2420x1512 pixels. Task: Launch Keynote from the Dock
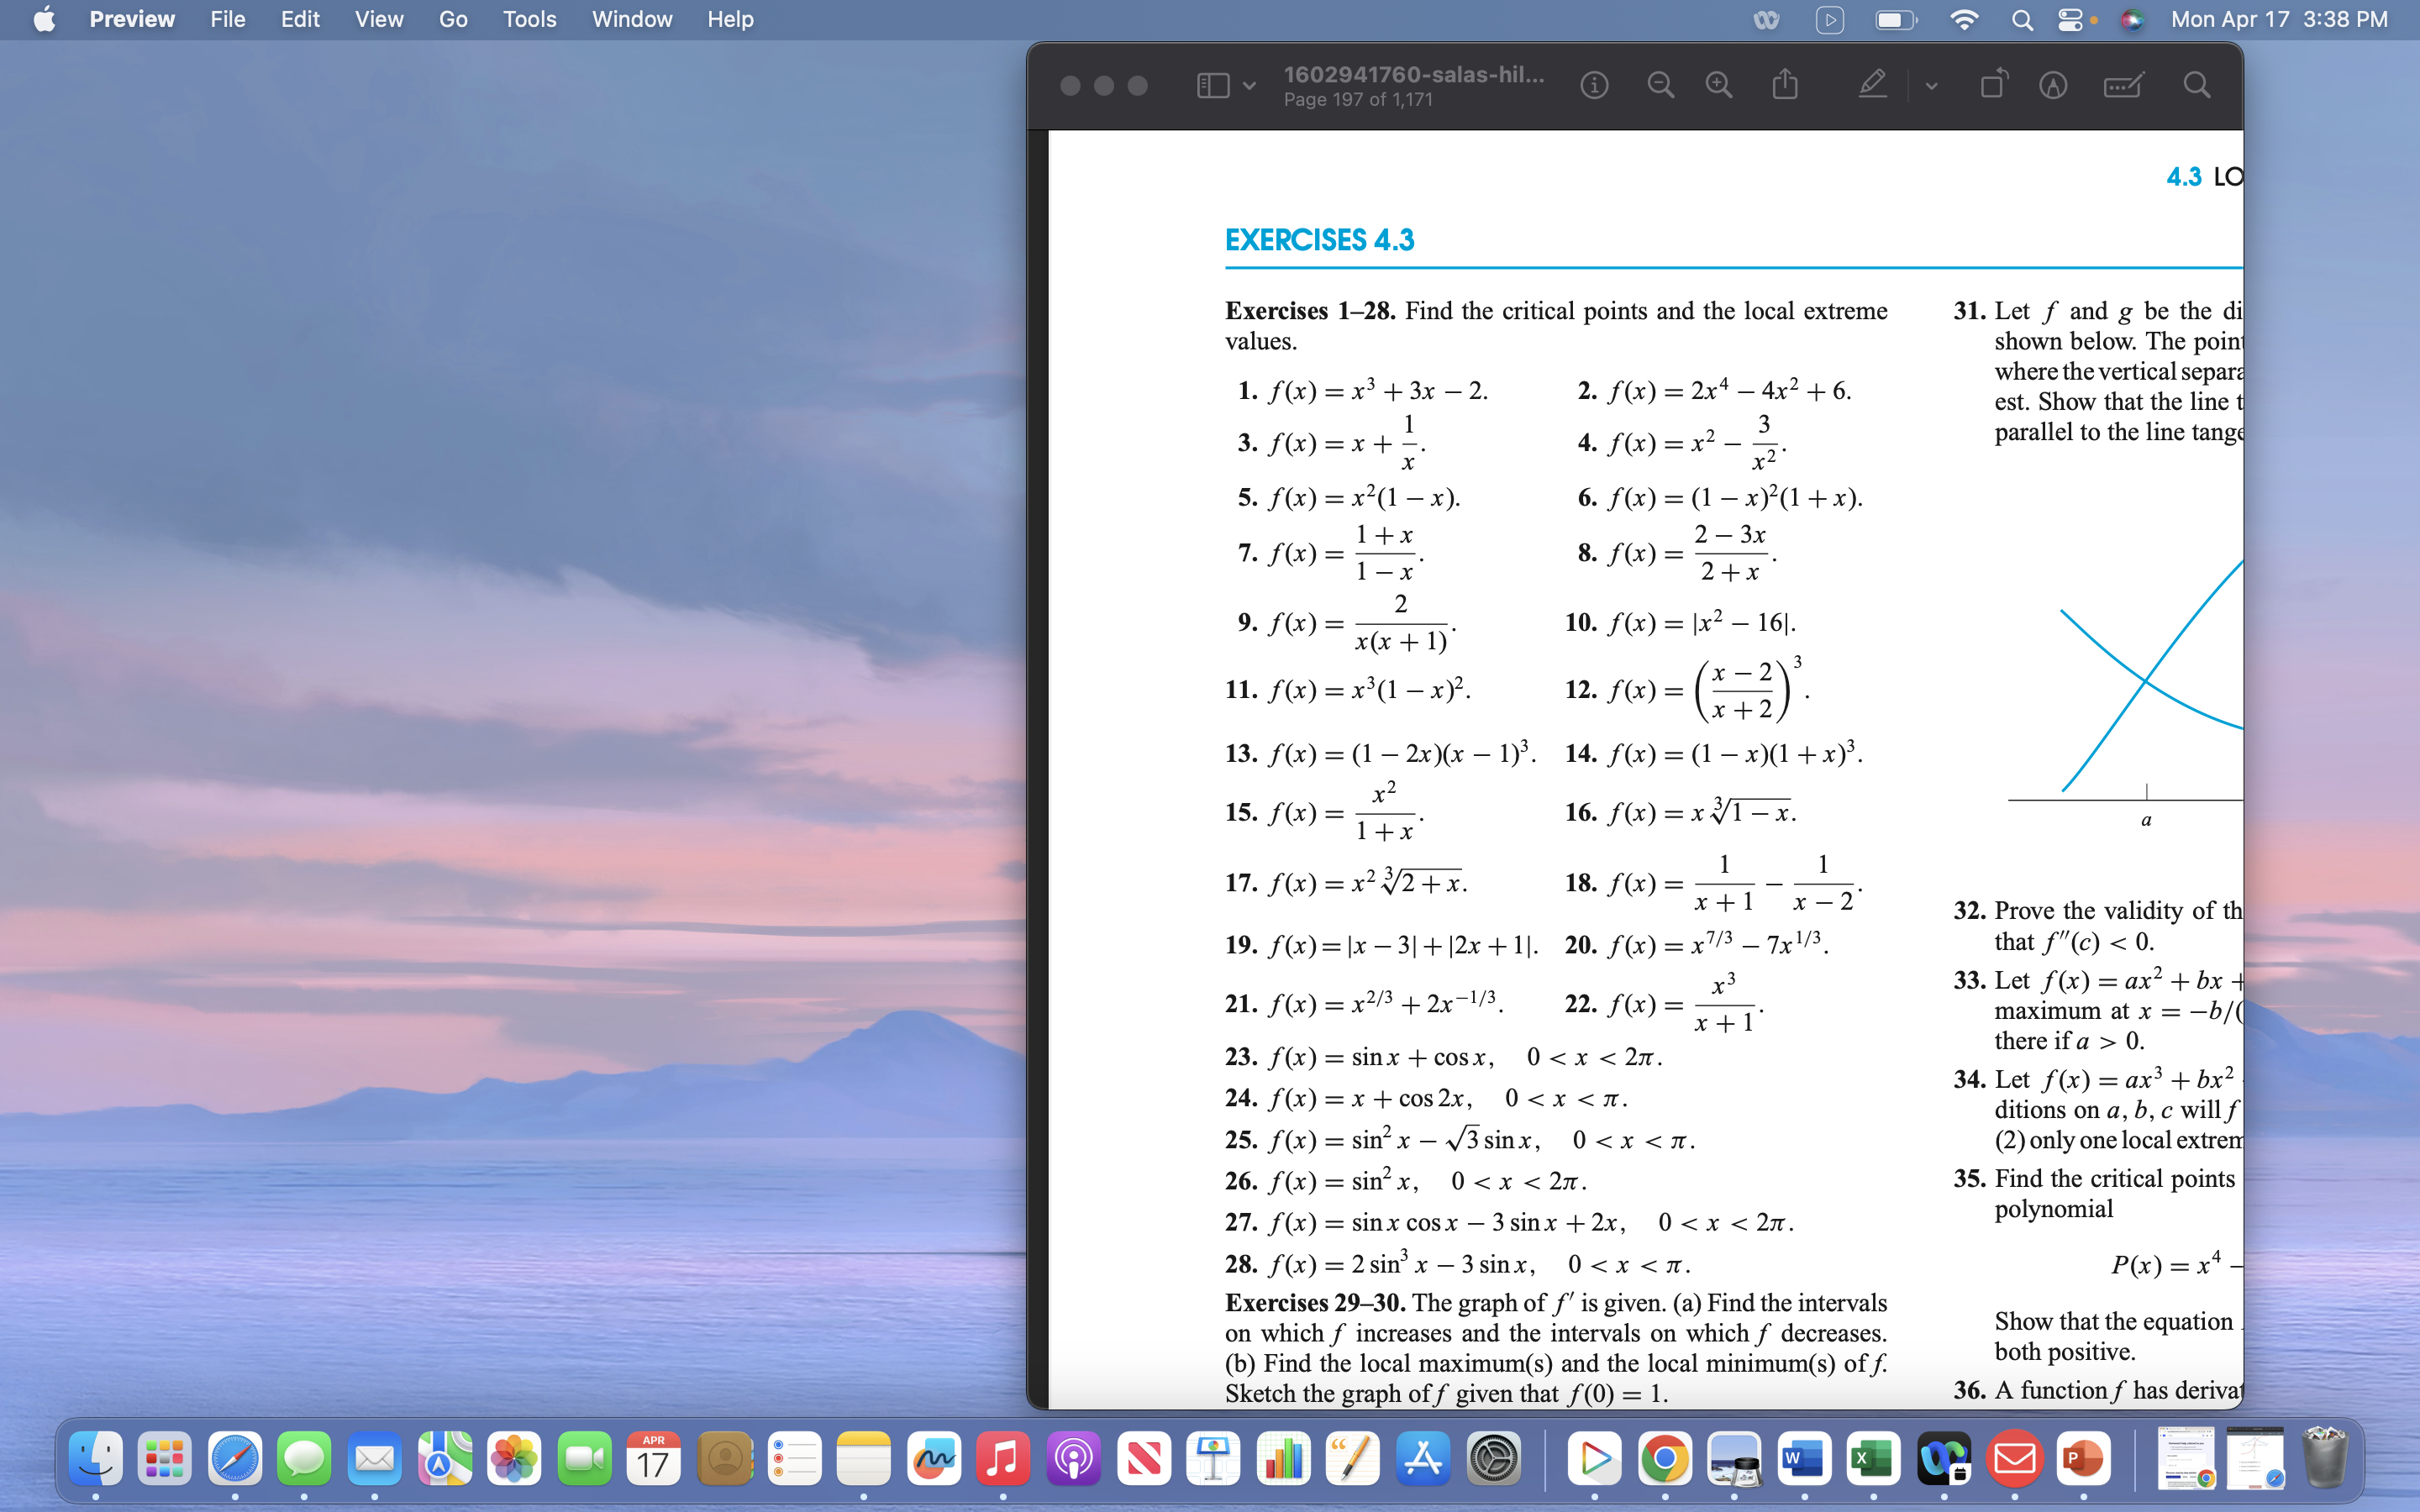(x=1212, y=1458)
